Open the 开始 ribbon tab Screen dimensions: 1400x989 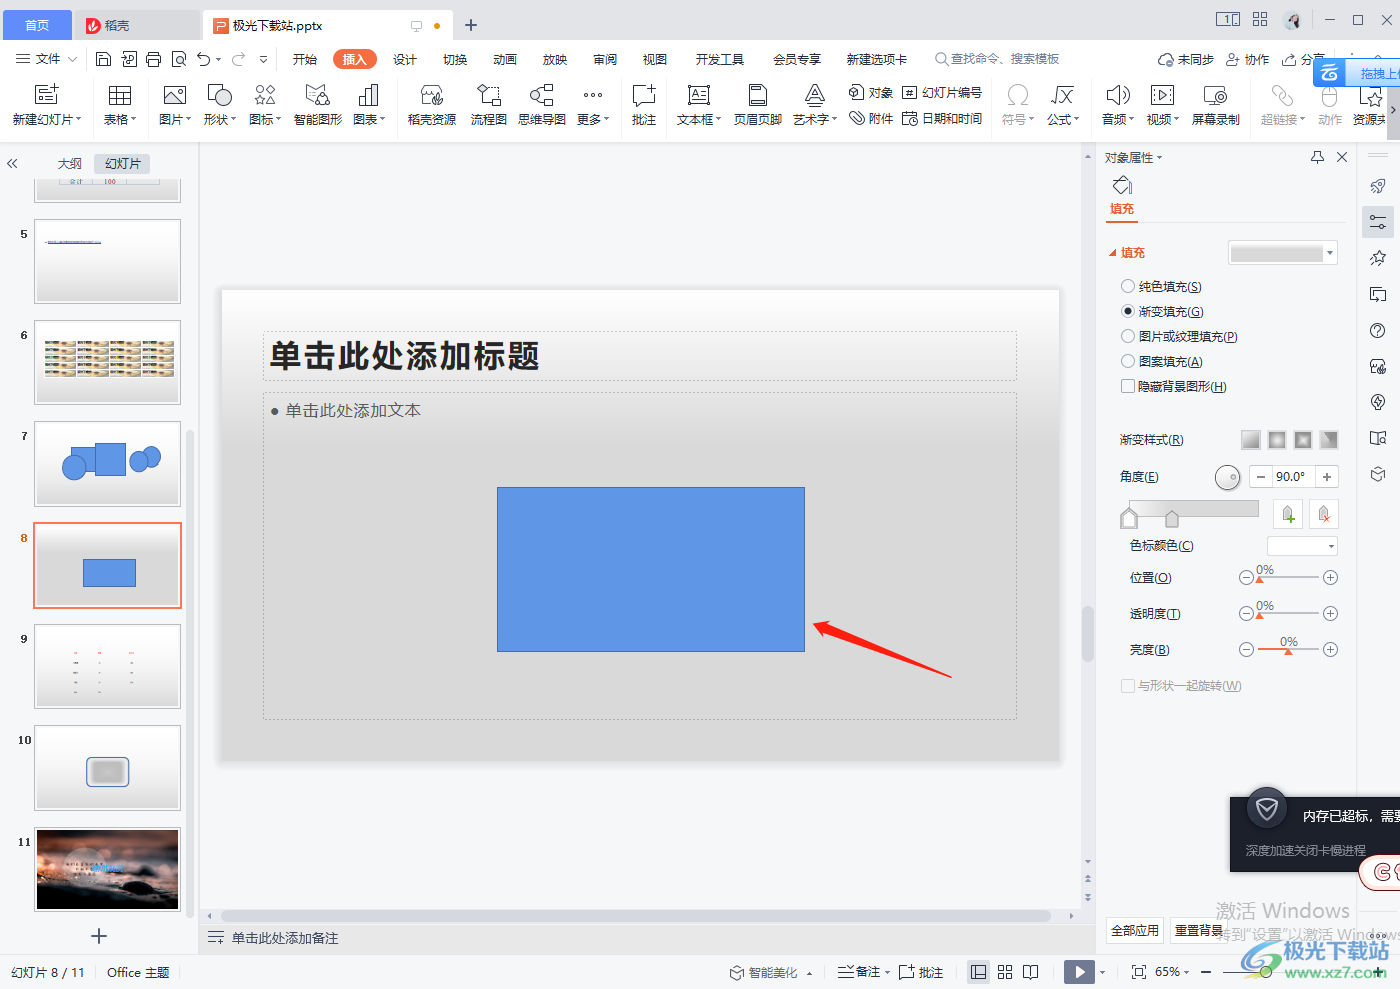[x=305, y=59]
